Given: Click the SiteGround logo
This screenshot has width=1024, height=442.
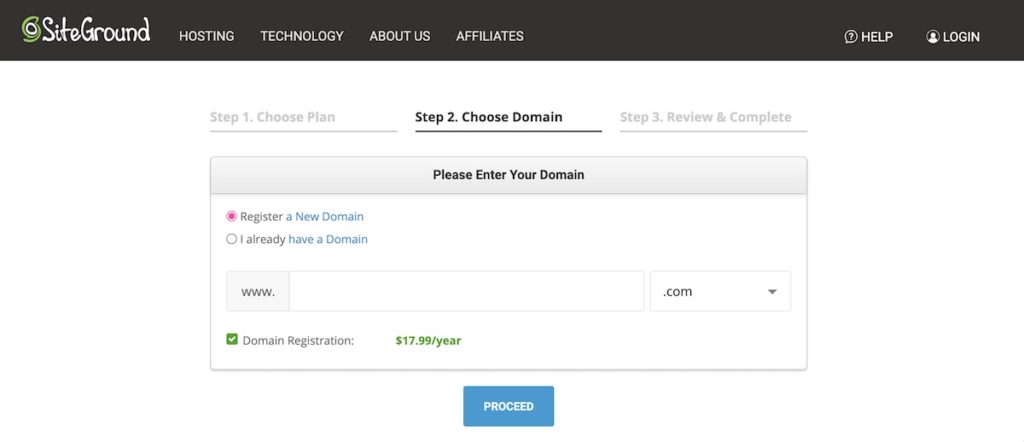Looking at the screenshot, I should tap(86, 30).
